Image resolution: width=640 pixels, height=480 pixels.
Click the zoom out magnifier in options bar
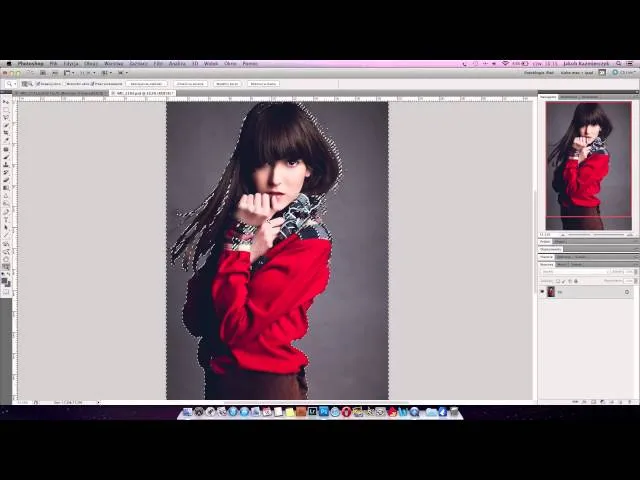click(x=32, y=84)
